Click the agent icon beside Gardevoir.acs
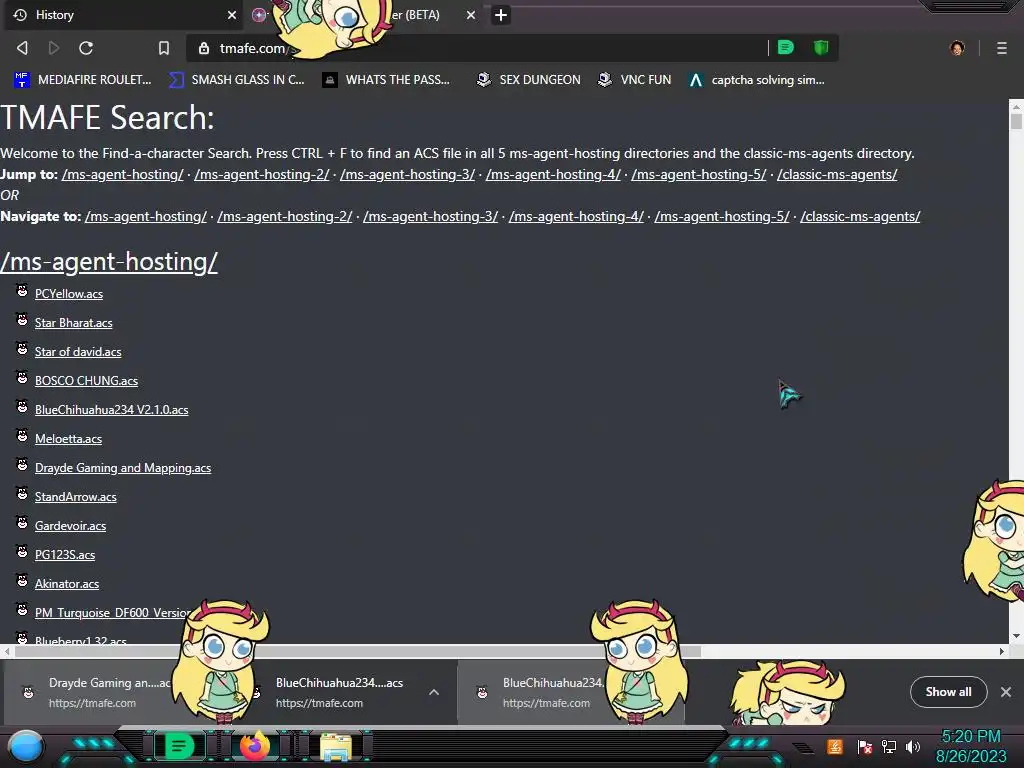Viewport: 1024px width, 768px height. click(x=22, y=522)
